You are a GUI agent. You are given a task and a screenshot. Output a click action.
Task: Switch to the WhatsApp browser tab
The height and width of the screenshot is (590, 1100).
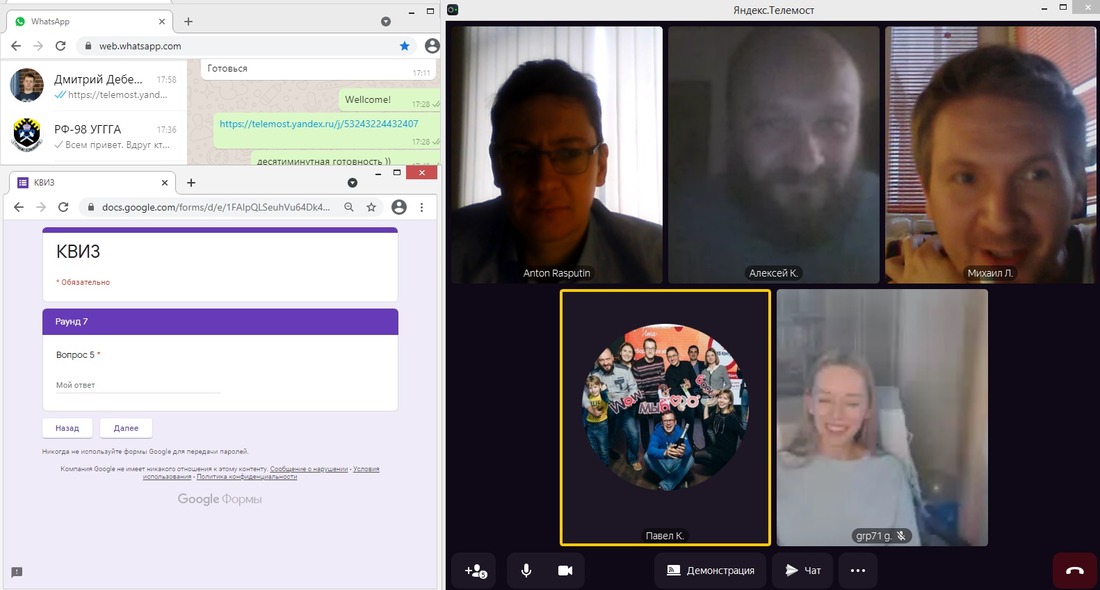88,22
